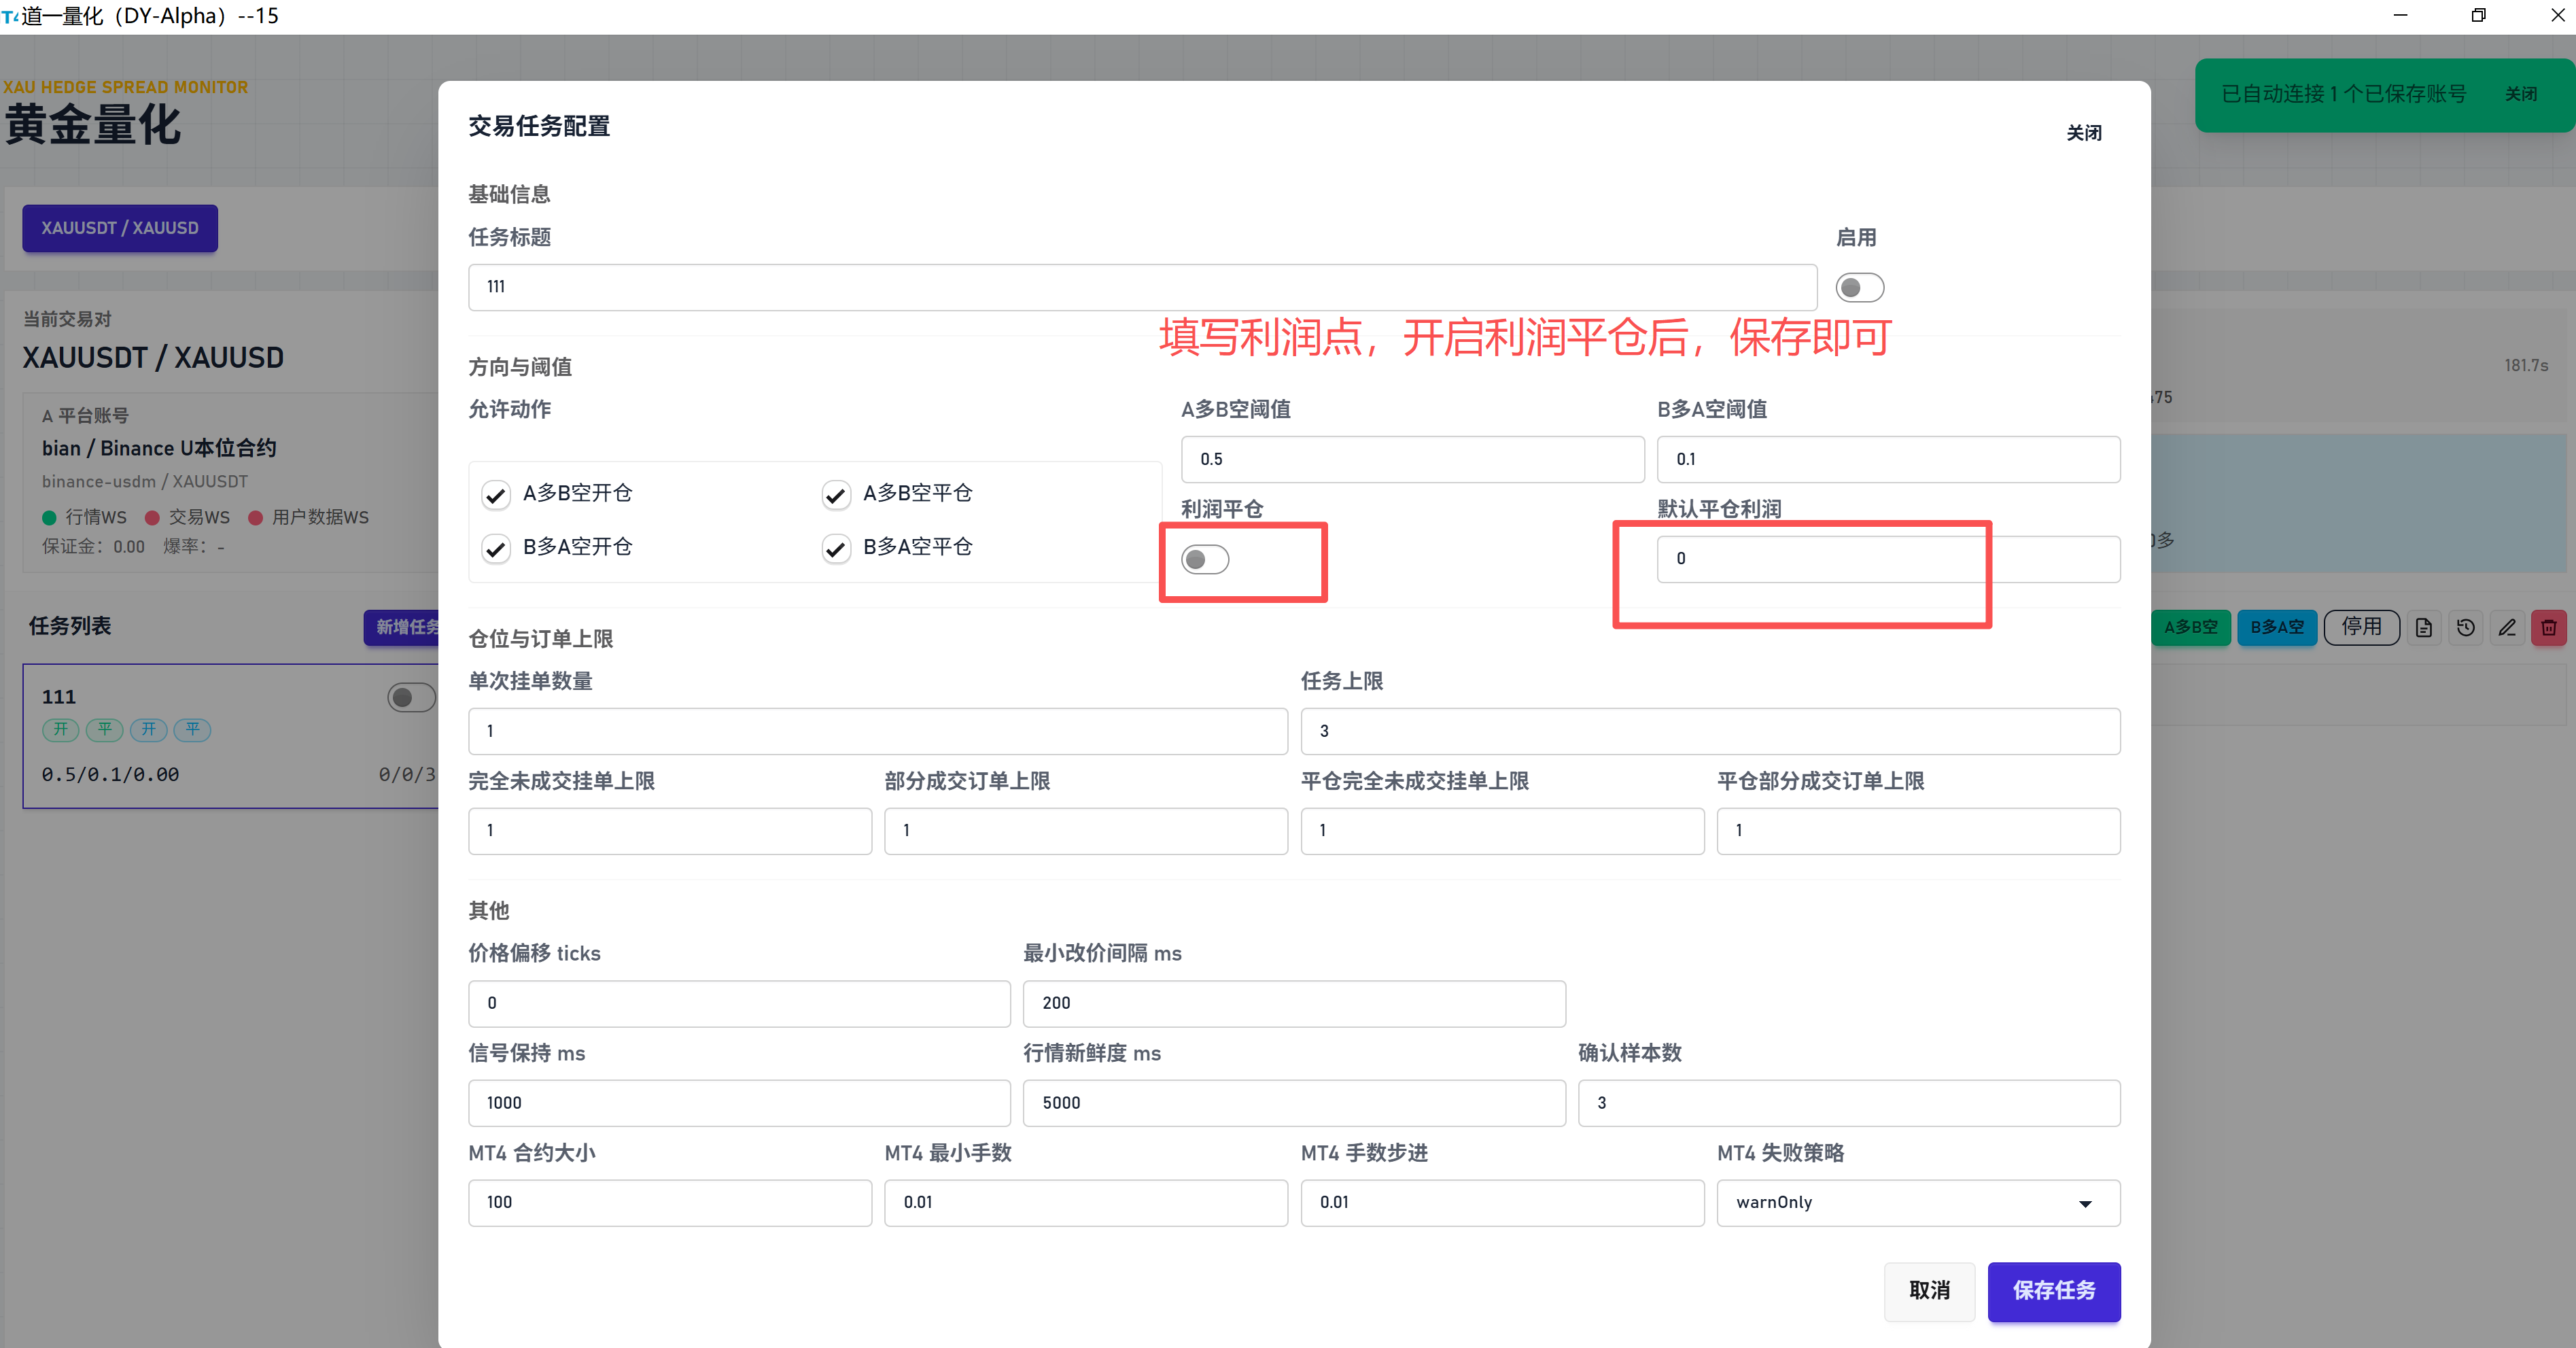Cancel the dialog with 取消
The height and width of the screenshot is (1348, 2576).
click(1930, 1291)
